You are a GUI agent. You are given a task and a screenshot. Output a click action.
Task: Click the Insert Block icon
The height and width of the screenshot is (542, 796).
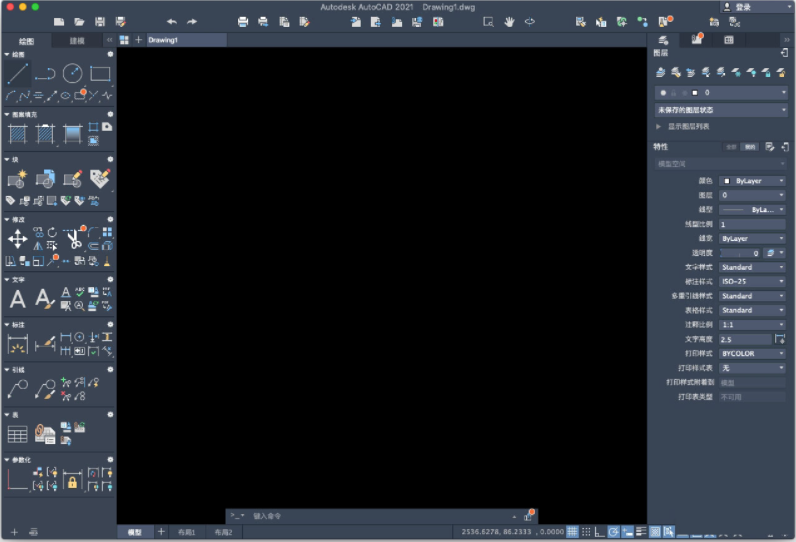point(45,179)
